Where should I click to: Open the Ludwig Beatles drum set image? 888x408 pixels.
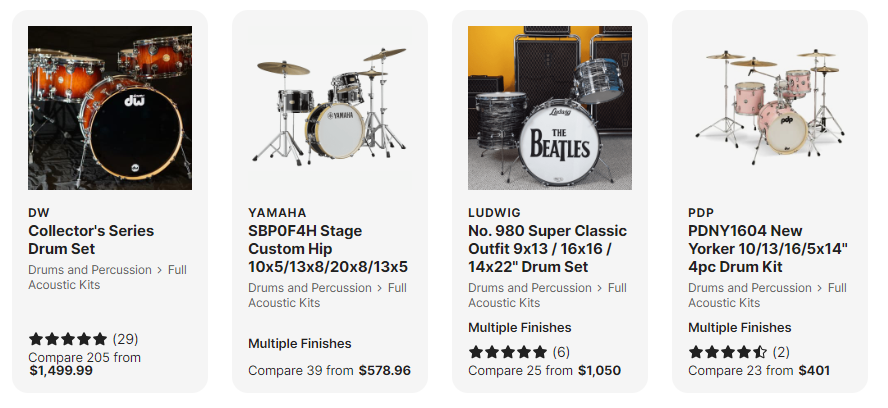click(550, 108)
